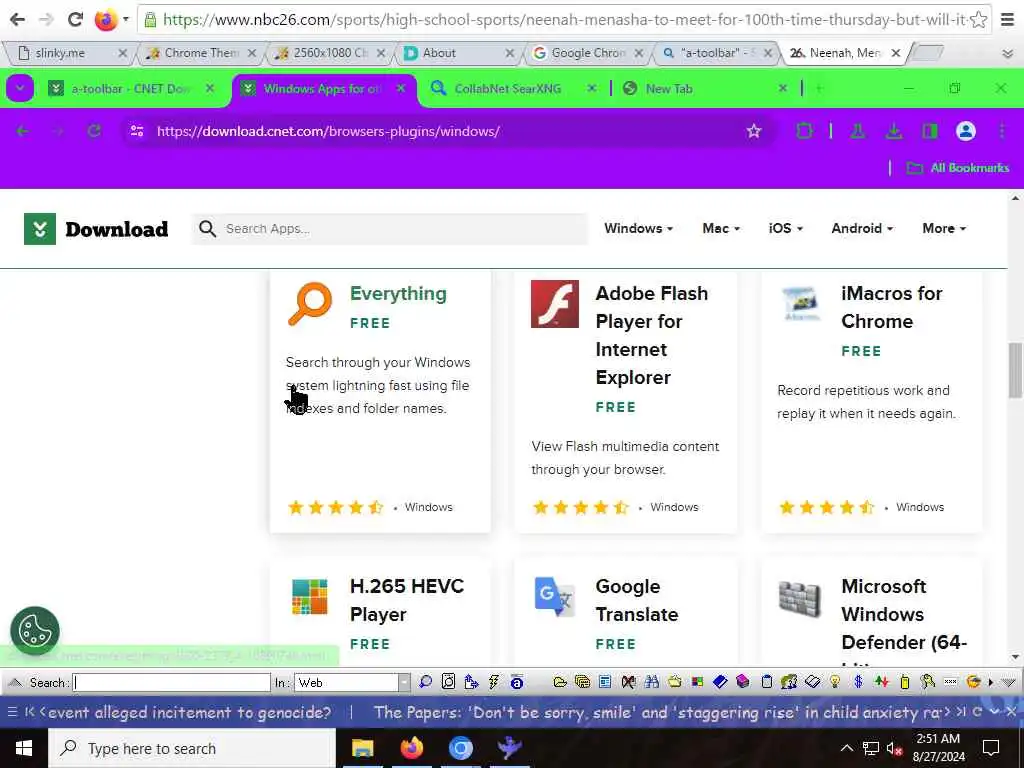Open the Firefox icon dropdown next to reload
This screenshot has height=768, width=1024.
(x=126, y=19)
